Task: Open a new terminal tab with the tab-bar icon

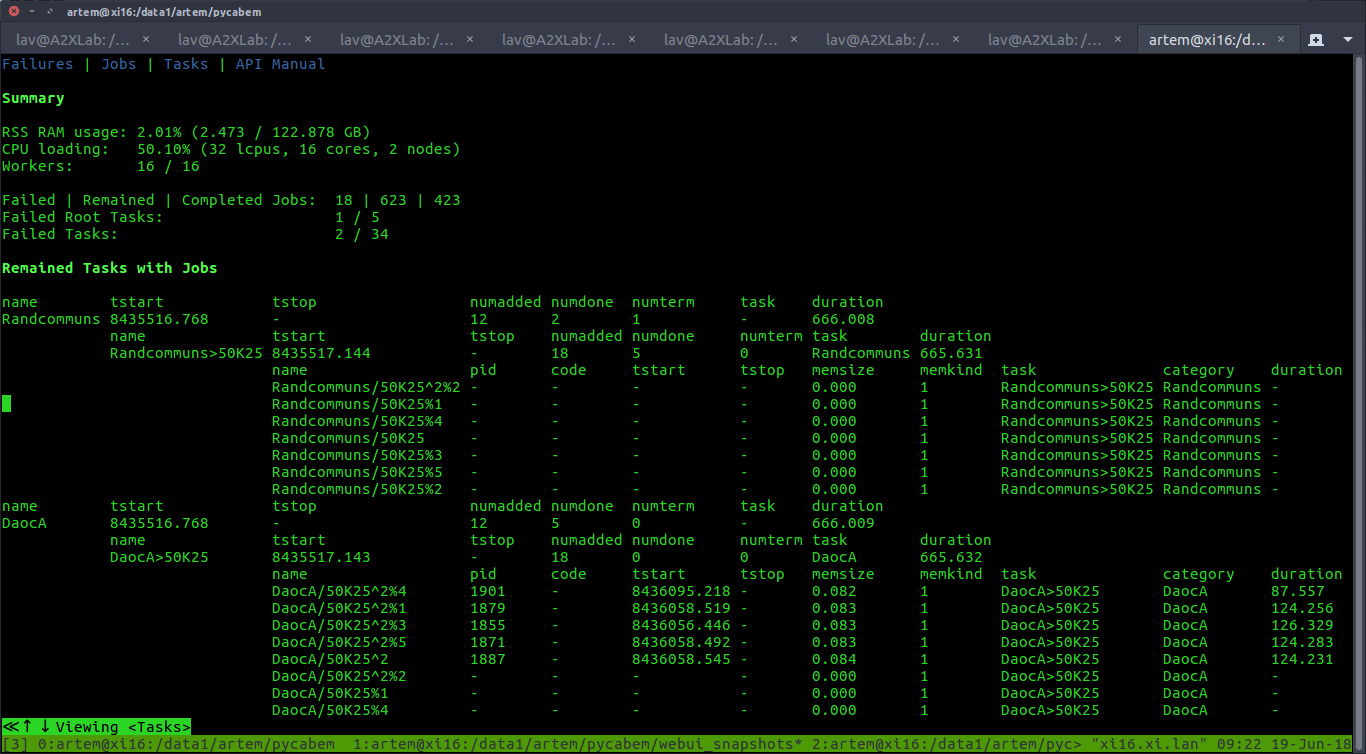Action: tap(1316, 40)
